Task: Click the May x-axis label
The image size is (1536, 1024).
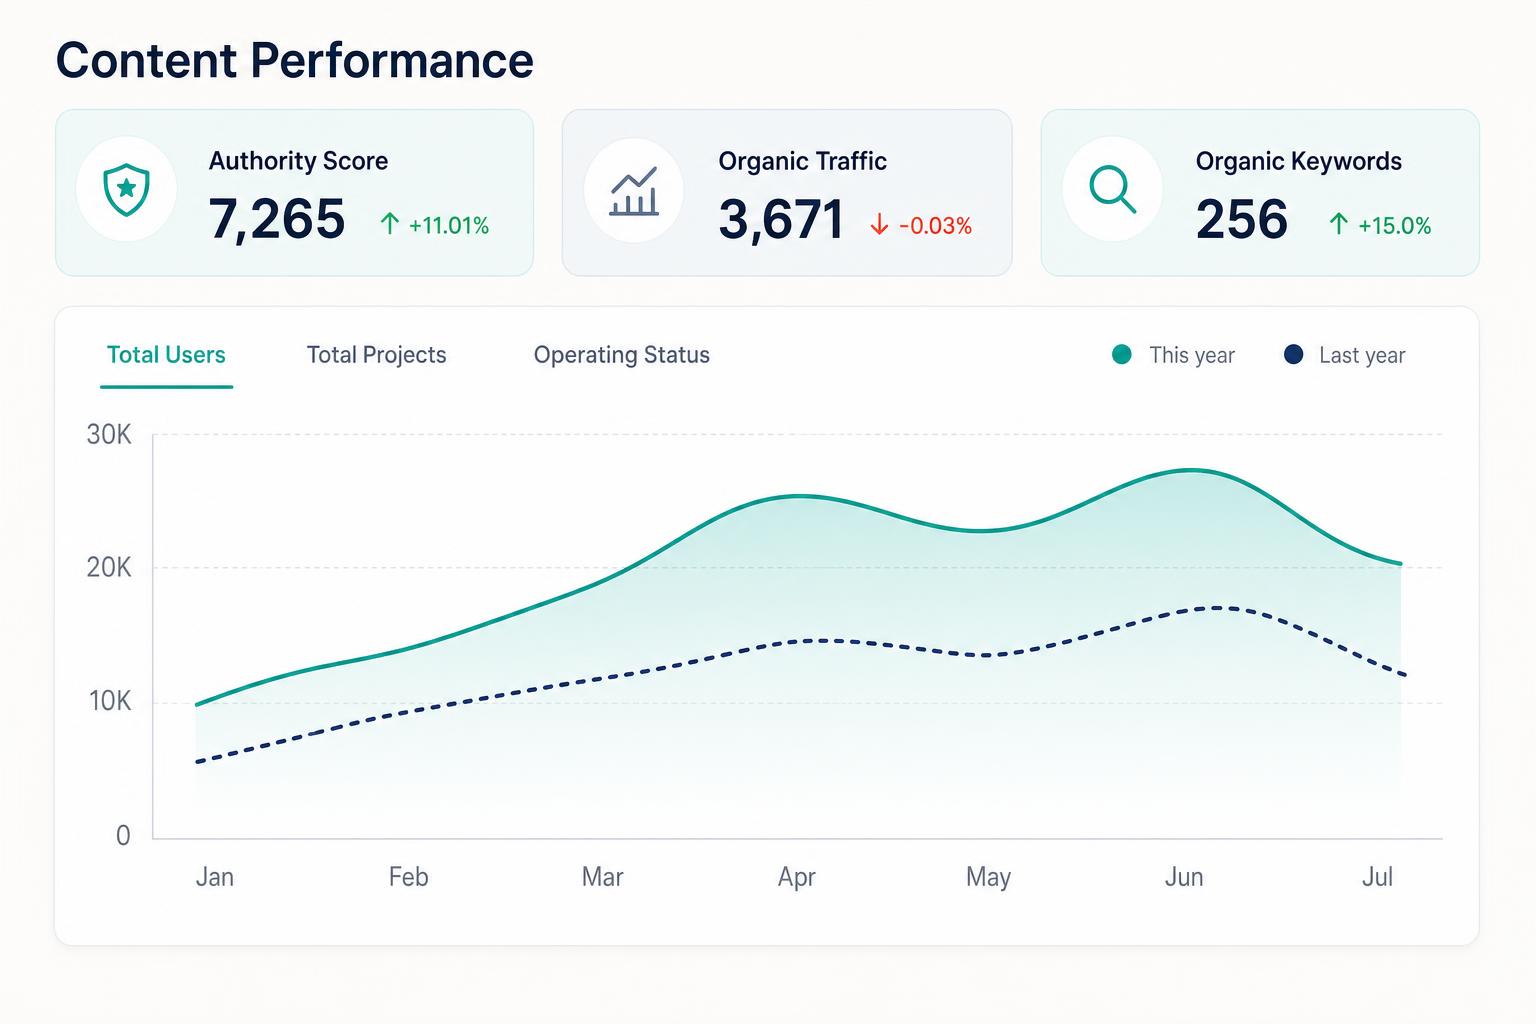Action: click(988, 878)
